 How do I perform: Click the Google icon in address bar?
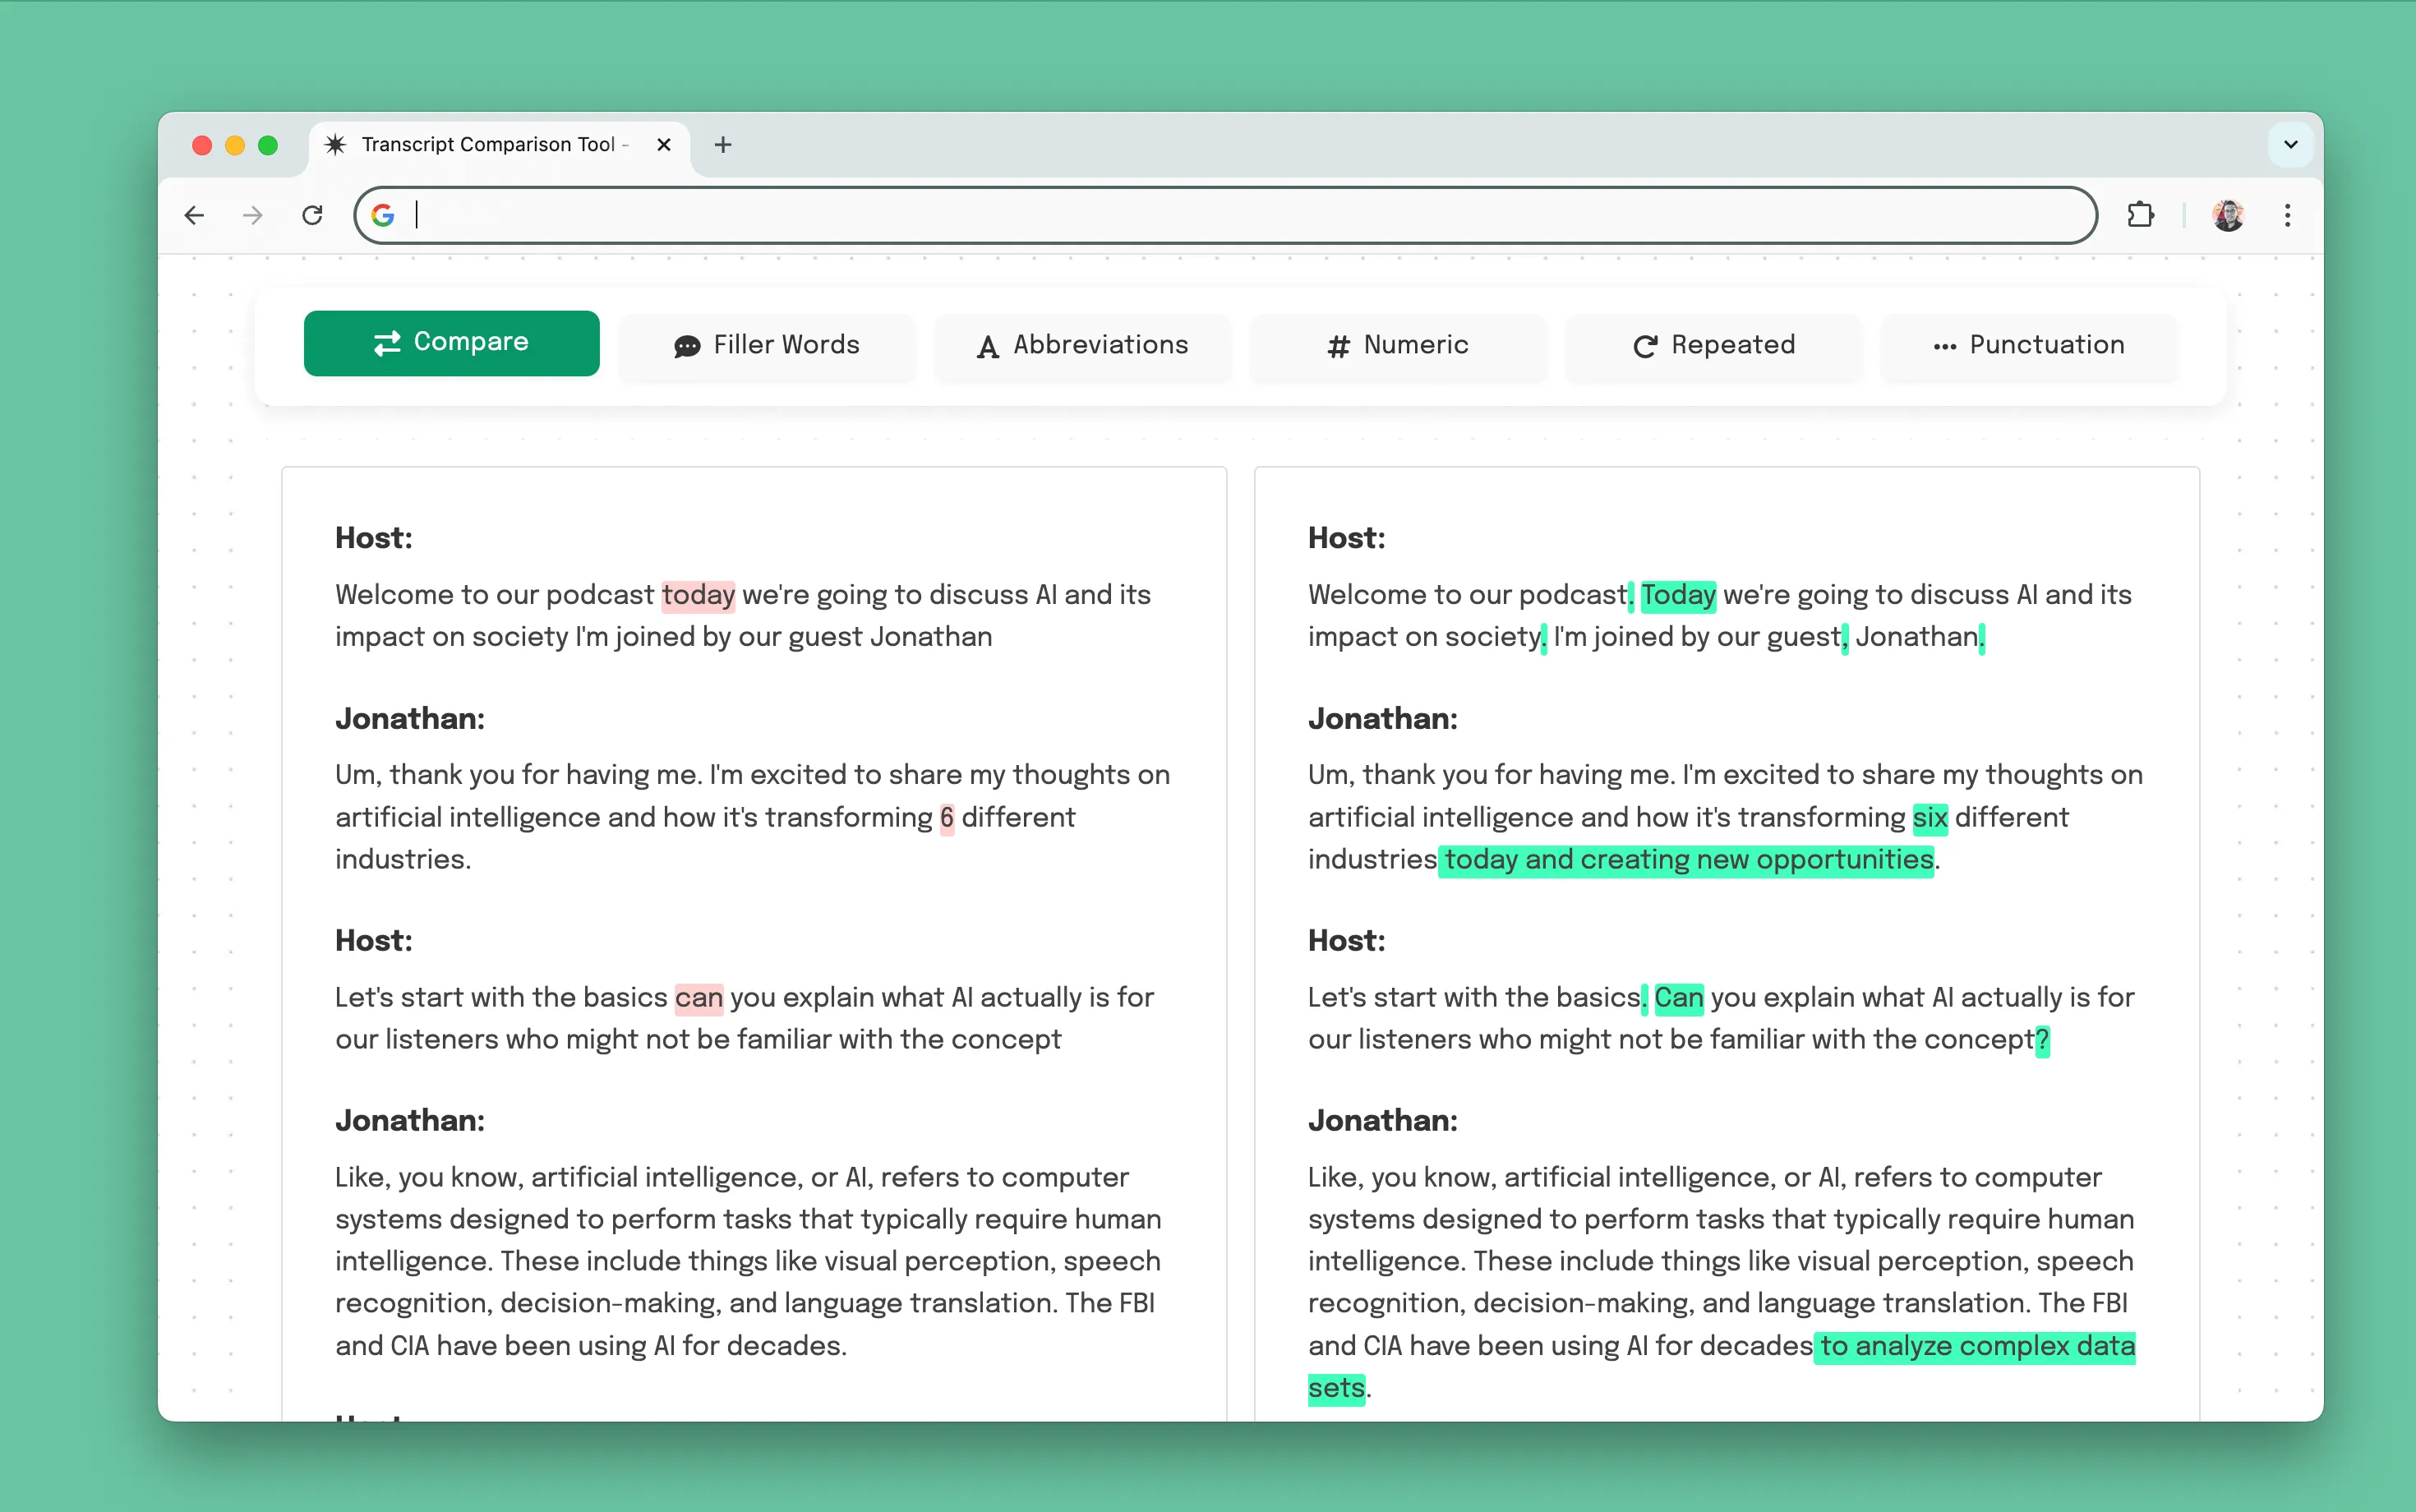pyautogui.click(x=382, y=215)
